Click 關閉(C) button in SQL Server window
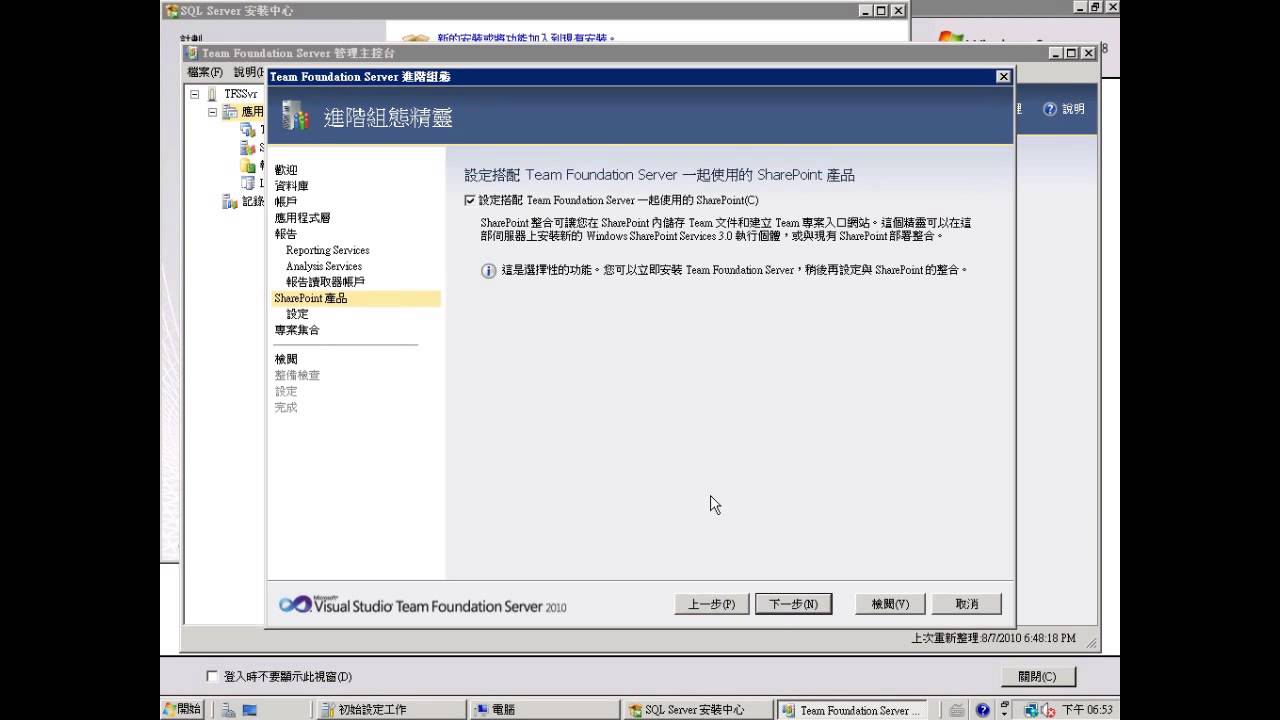The height and width of the screenshot is (720, 1280). pos(1037,677)
